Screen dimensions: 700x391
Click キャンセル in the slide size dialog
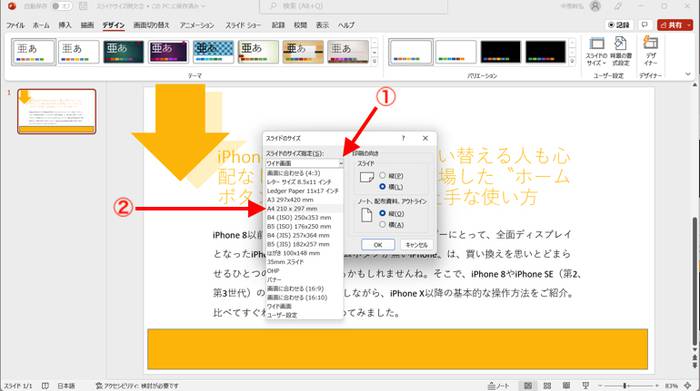point(417,245)
